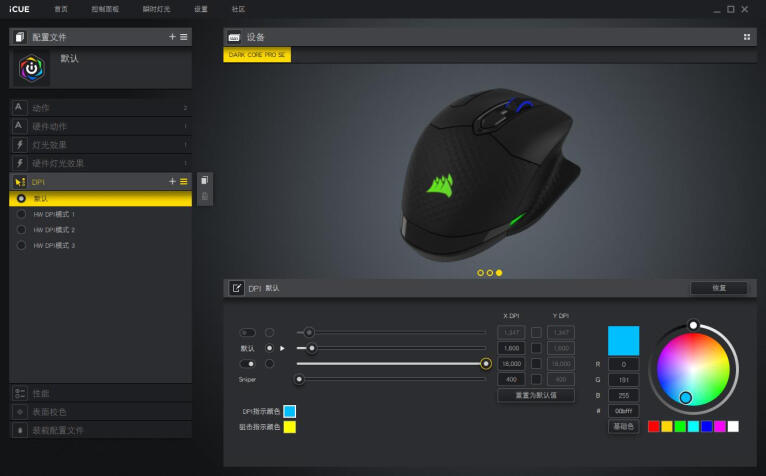Image resolution: width=766 pixels, height=476 pixels.
Task: Check the X/Y DPI link box for 18,000
Action: 536,364
